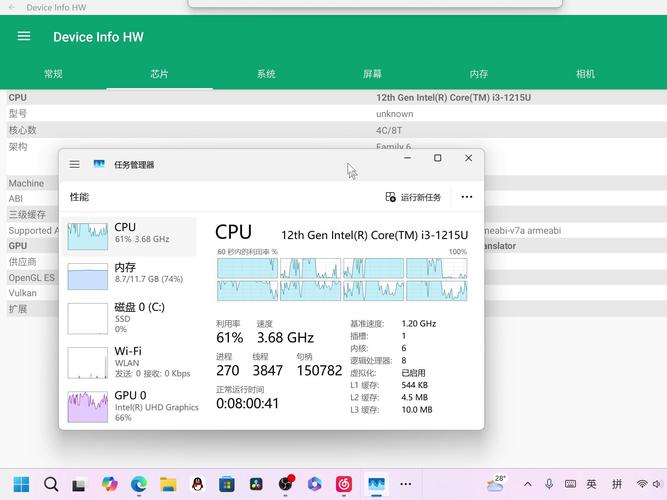Close the Task Manager window
The image size is (667, 500).
pyautogui.click(x=468, y=158)
